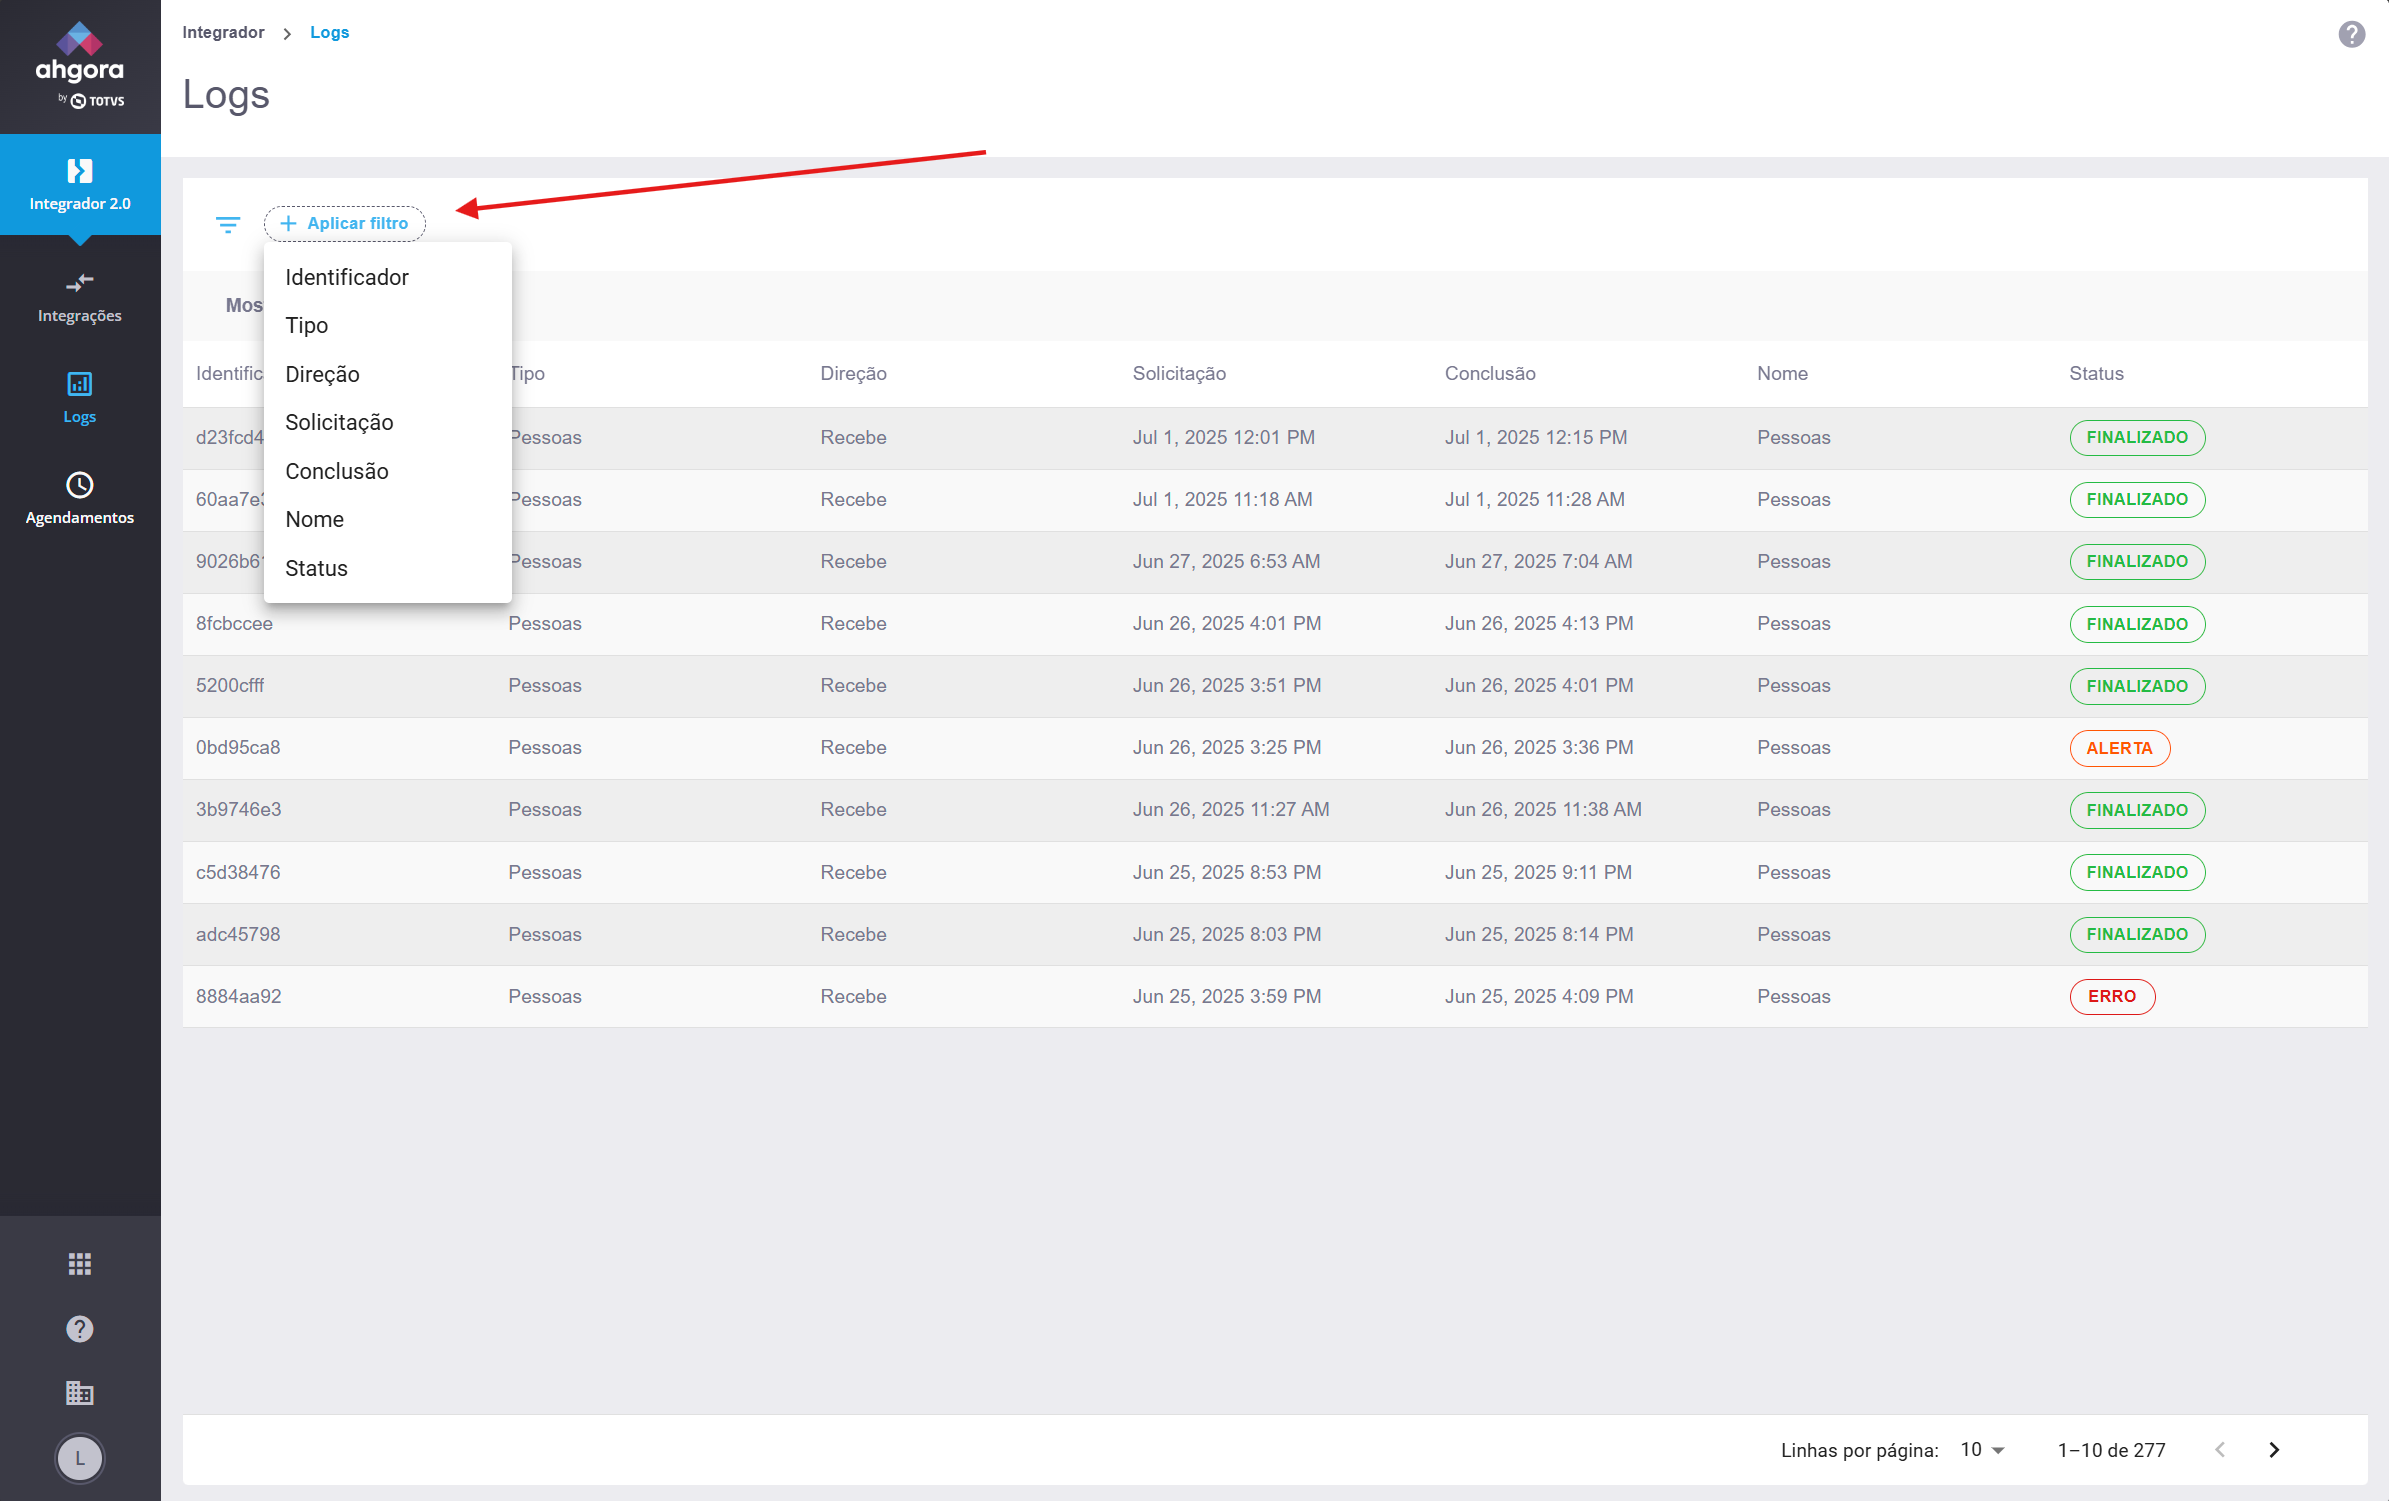Screen dimensions: 2389x1501
Task: Open user avatar labeled L
Action: (80, 1458)
